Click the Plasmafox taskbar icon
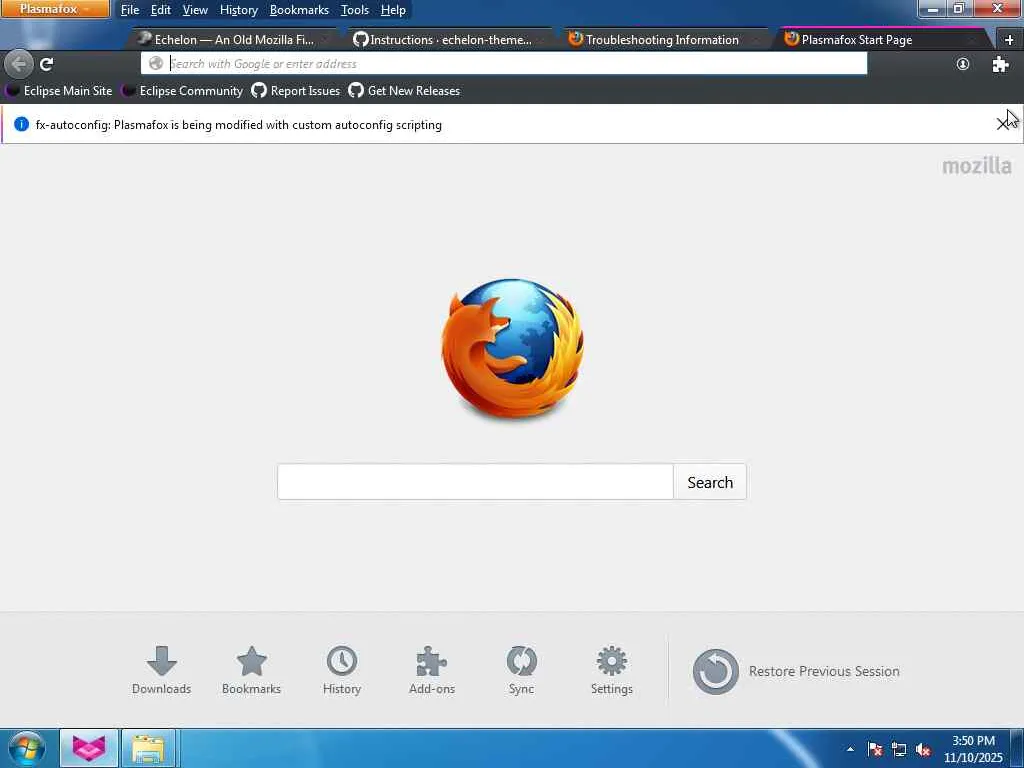The image size is (1024, 768). (x=89, y=748)
